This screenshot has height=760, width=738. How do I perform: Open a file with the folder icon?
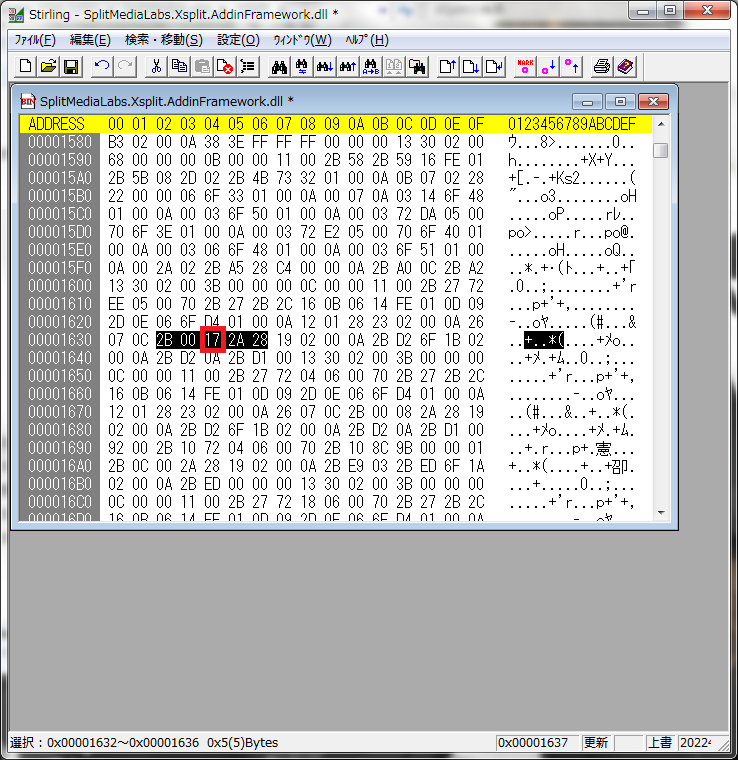(48, 66)
